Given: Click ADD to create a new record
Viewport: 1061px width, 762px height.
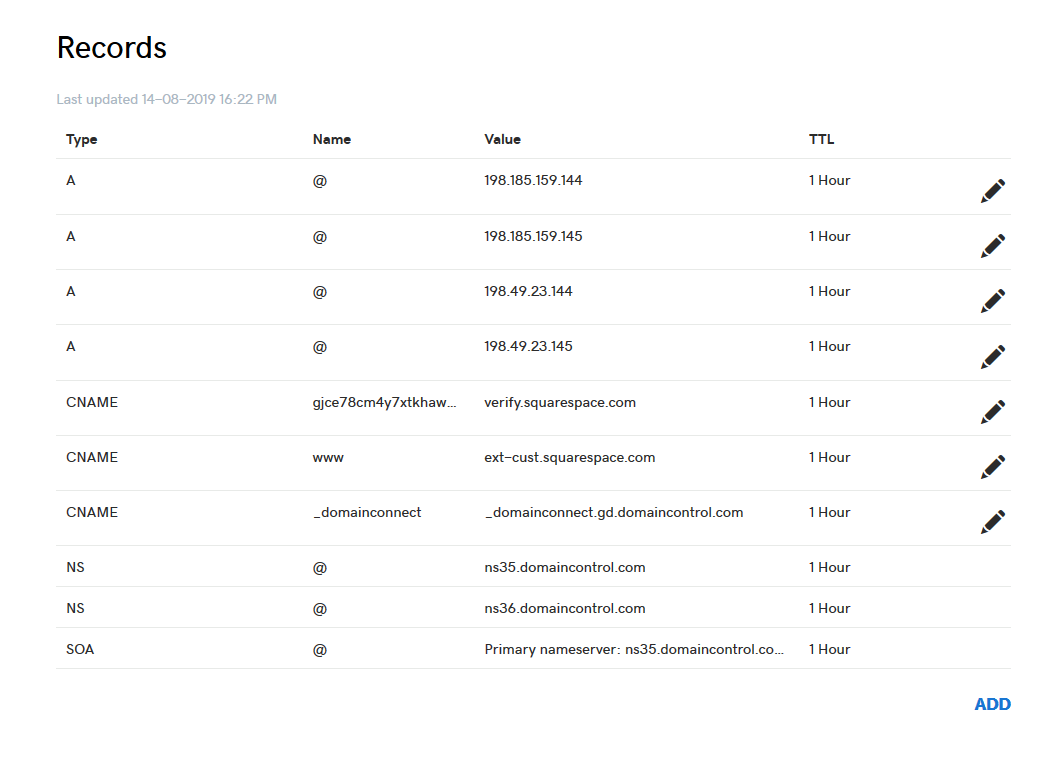Looking at the screenshot, I should coord(992,704).
